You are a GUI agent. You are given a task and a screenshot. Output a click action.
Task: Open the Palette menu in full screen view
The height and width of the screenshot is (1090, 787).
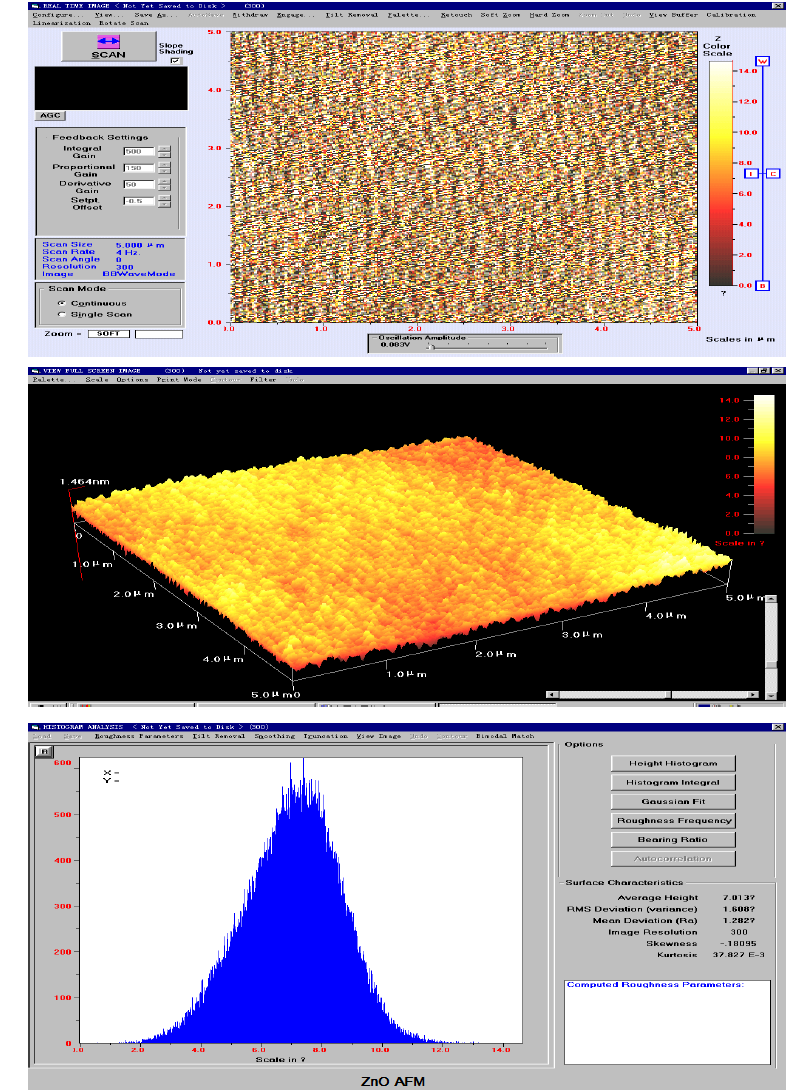(48, 379)
